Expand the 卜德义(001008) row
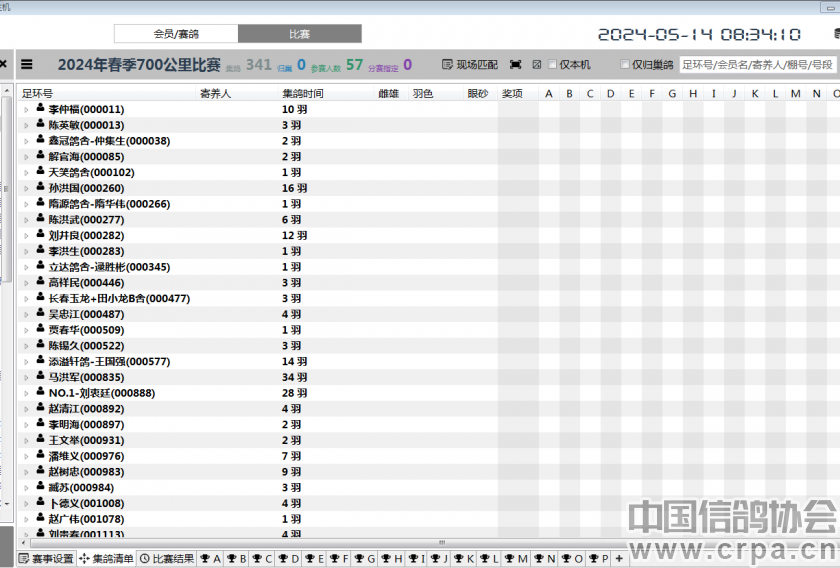Screen dimensions: 840x568 pyautogui.click(x=26, y=504)
